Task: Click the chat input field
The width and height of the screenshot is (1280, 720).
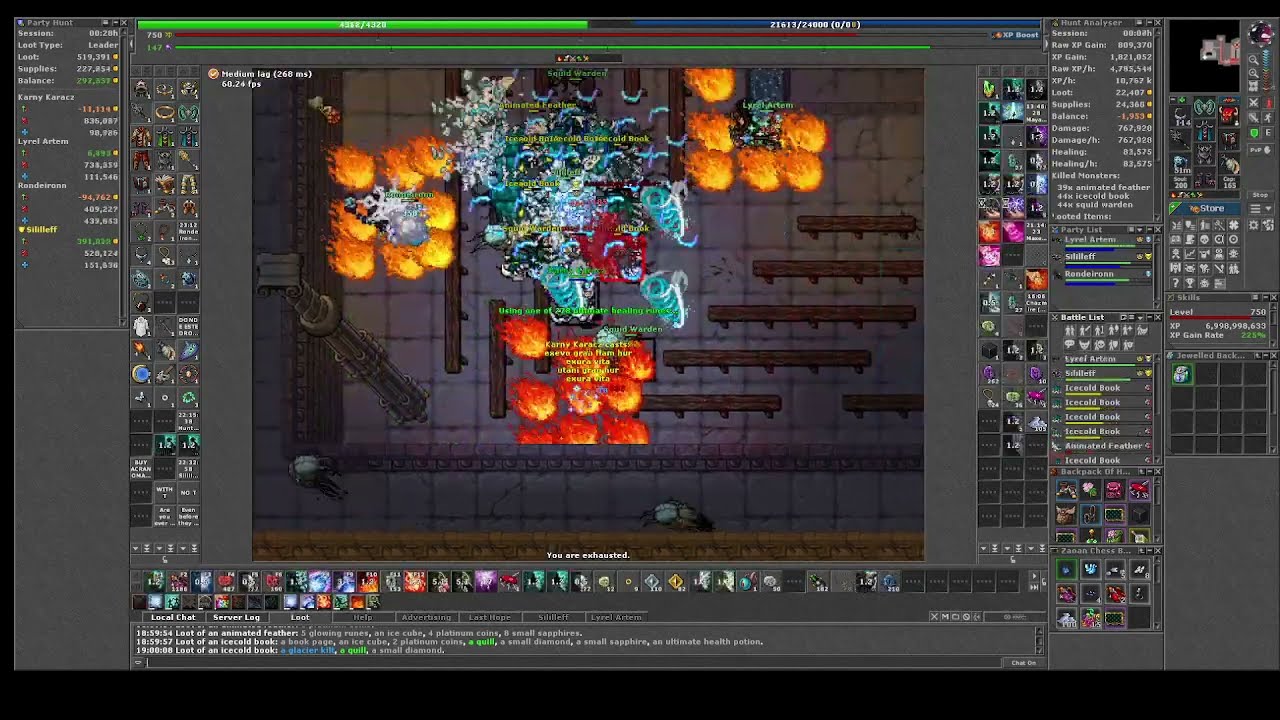Action: click(x=575, y=662)
